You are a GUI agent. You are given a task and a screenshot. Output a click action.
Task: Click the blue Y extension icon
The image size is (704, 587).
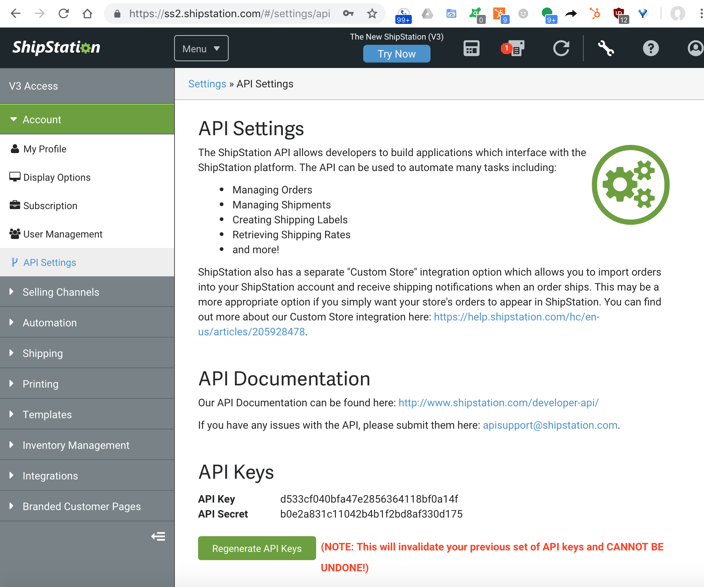(x=643, y=13)
